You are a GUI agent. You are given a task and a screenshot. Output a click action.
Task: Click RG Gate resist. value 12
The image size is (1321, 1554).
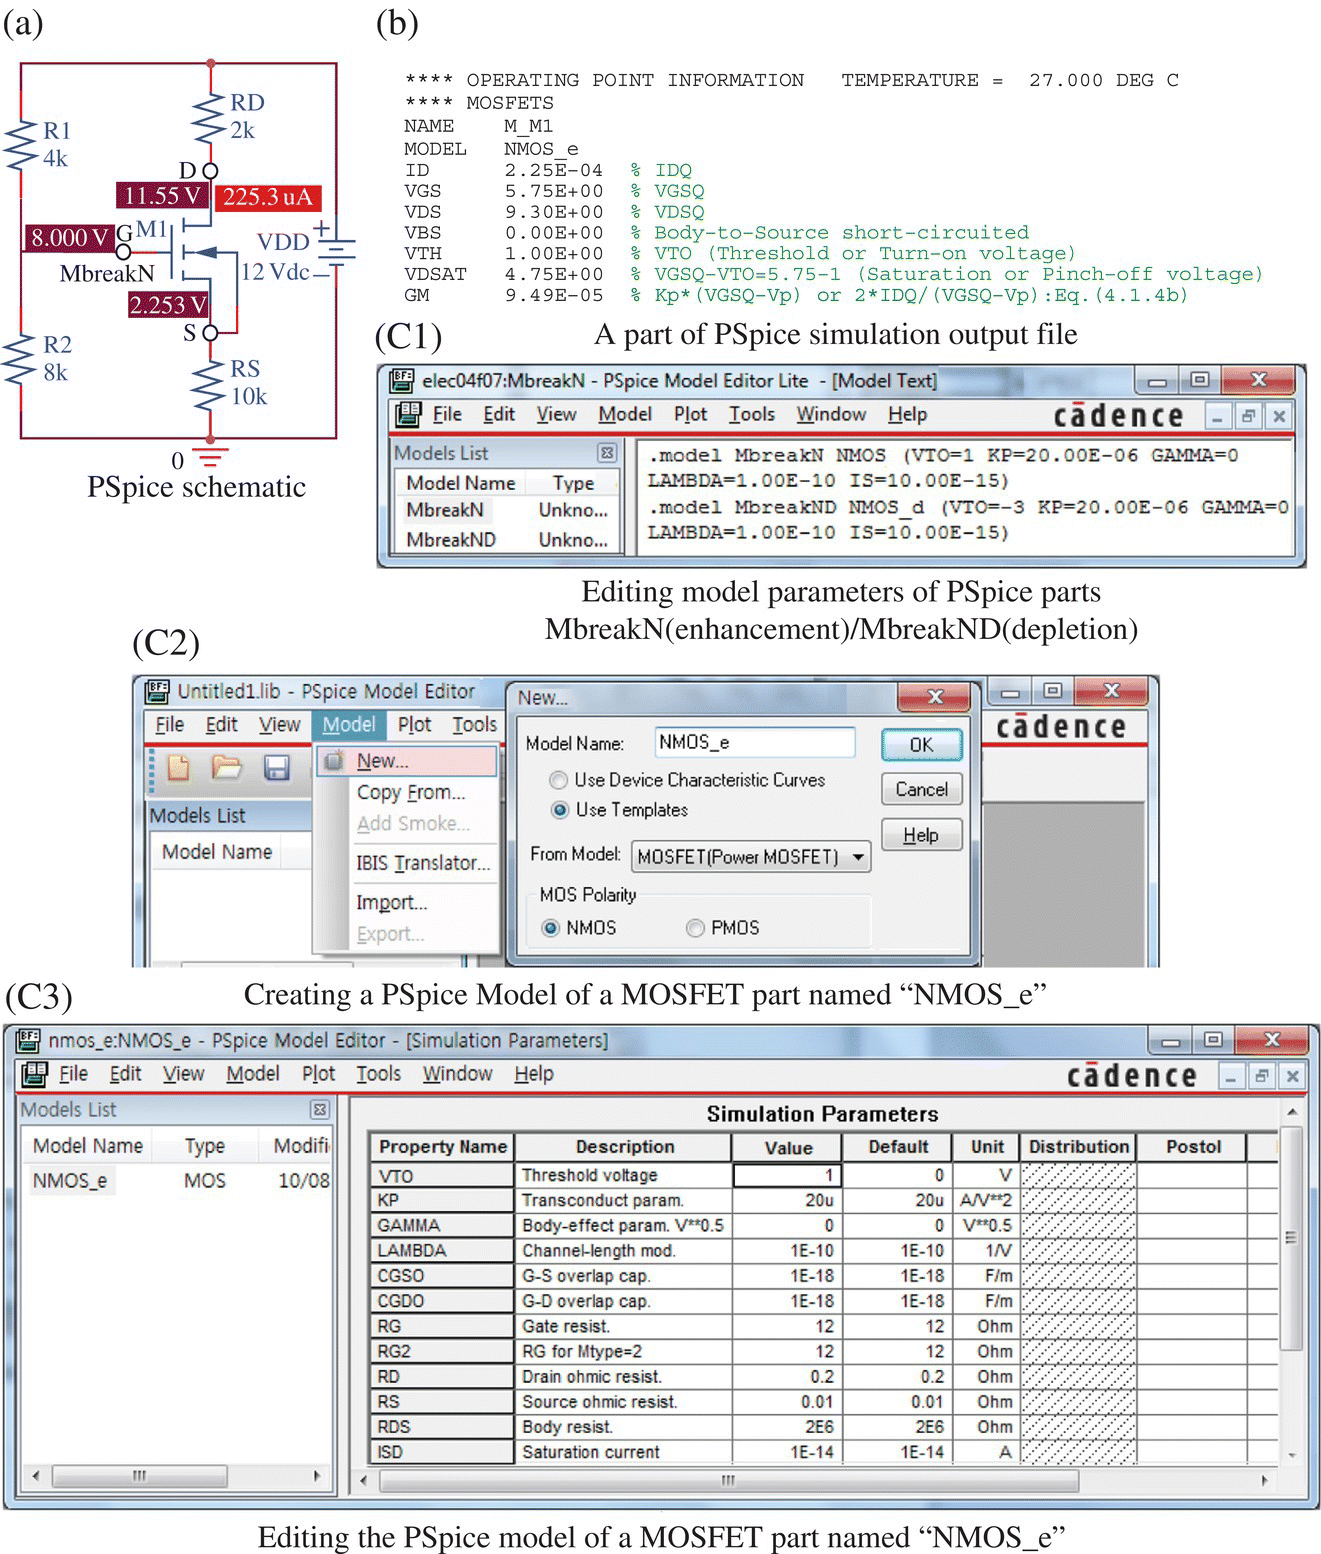pyautogui.click(x=788, y=1326)
